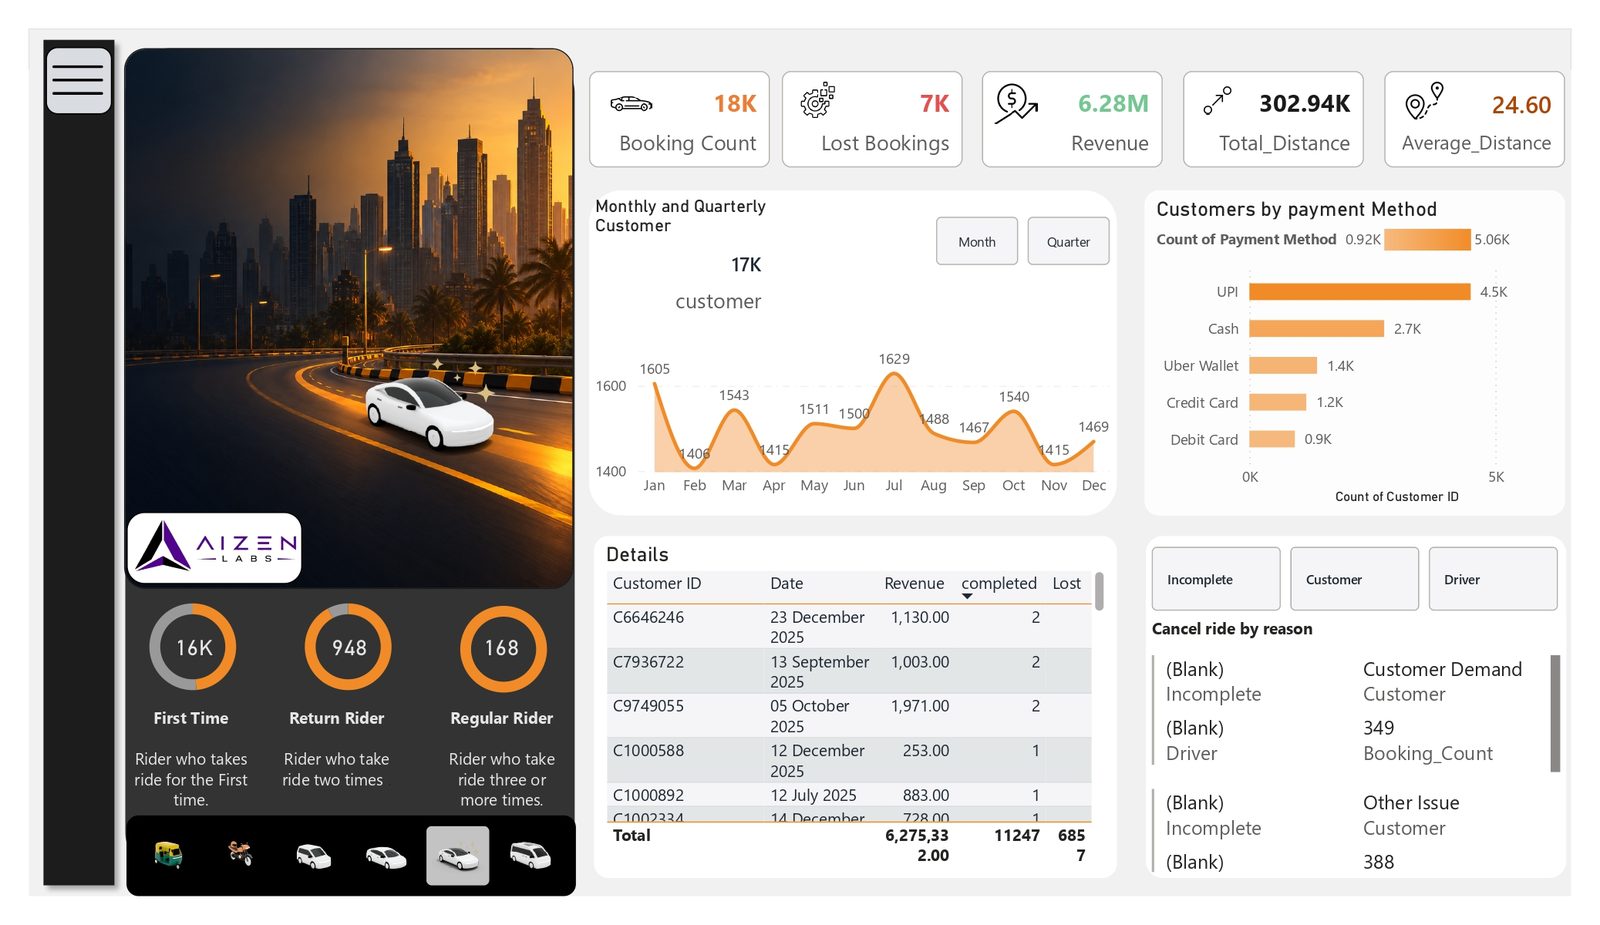Sort table by Lost header
Screen dimensions: 1600x925
(1066, 583)
